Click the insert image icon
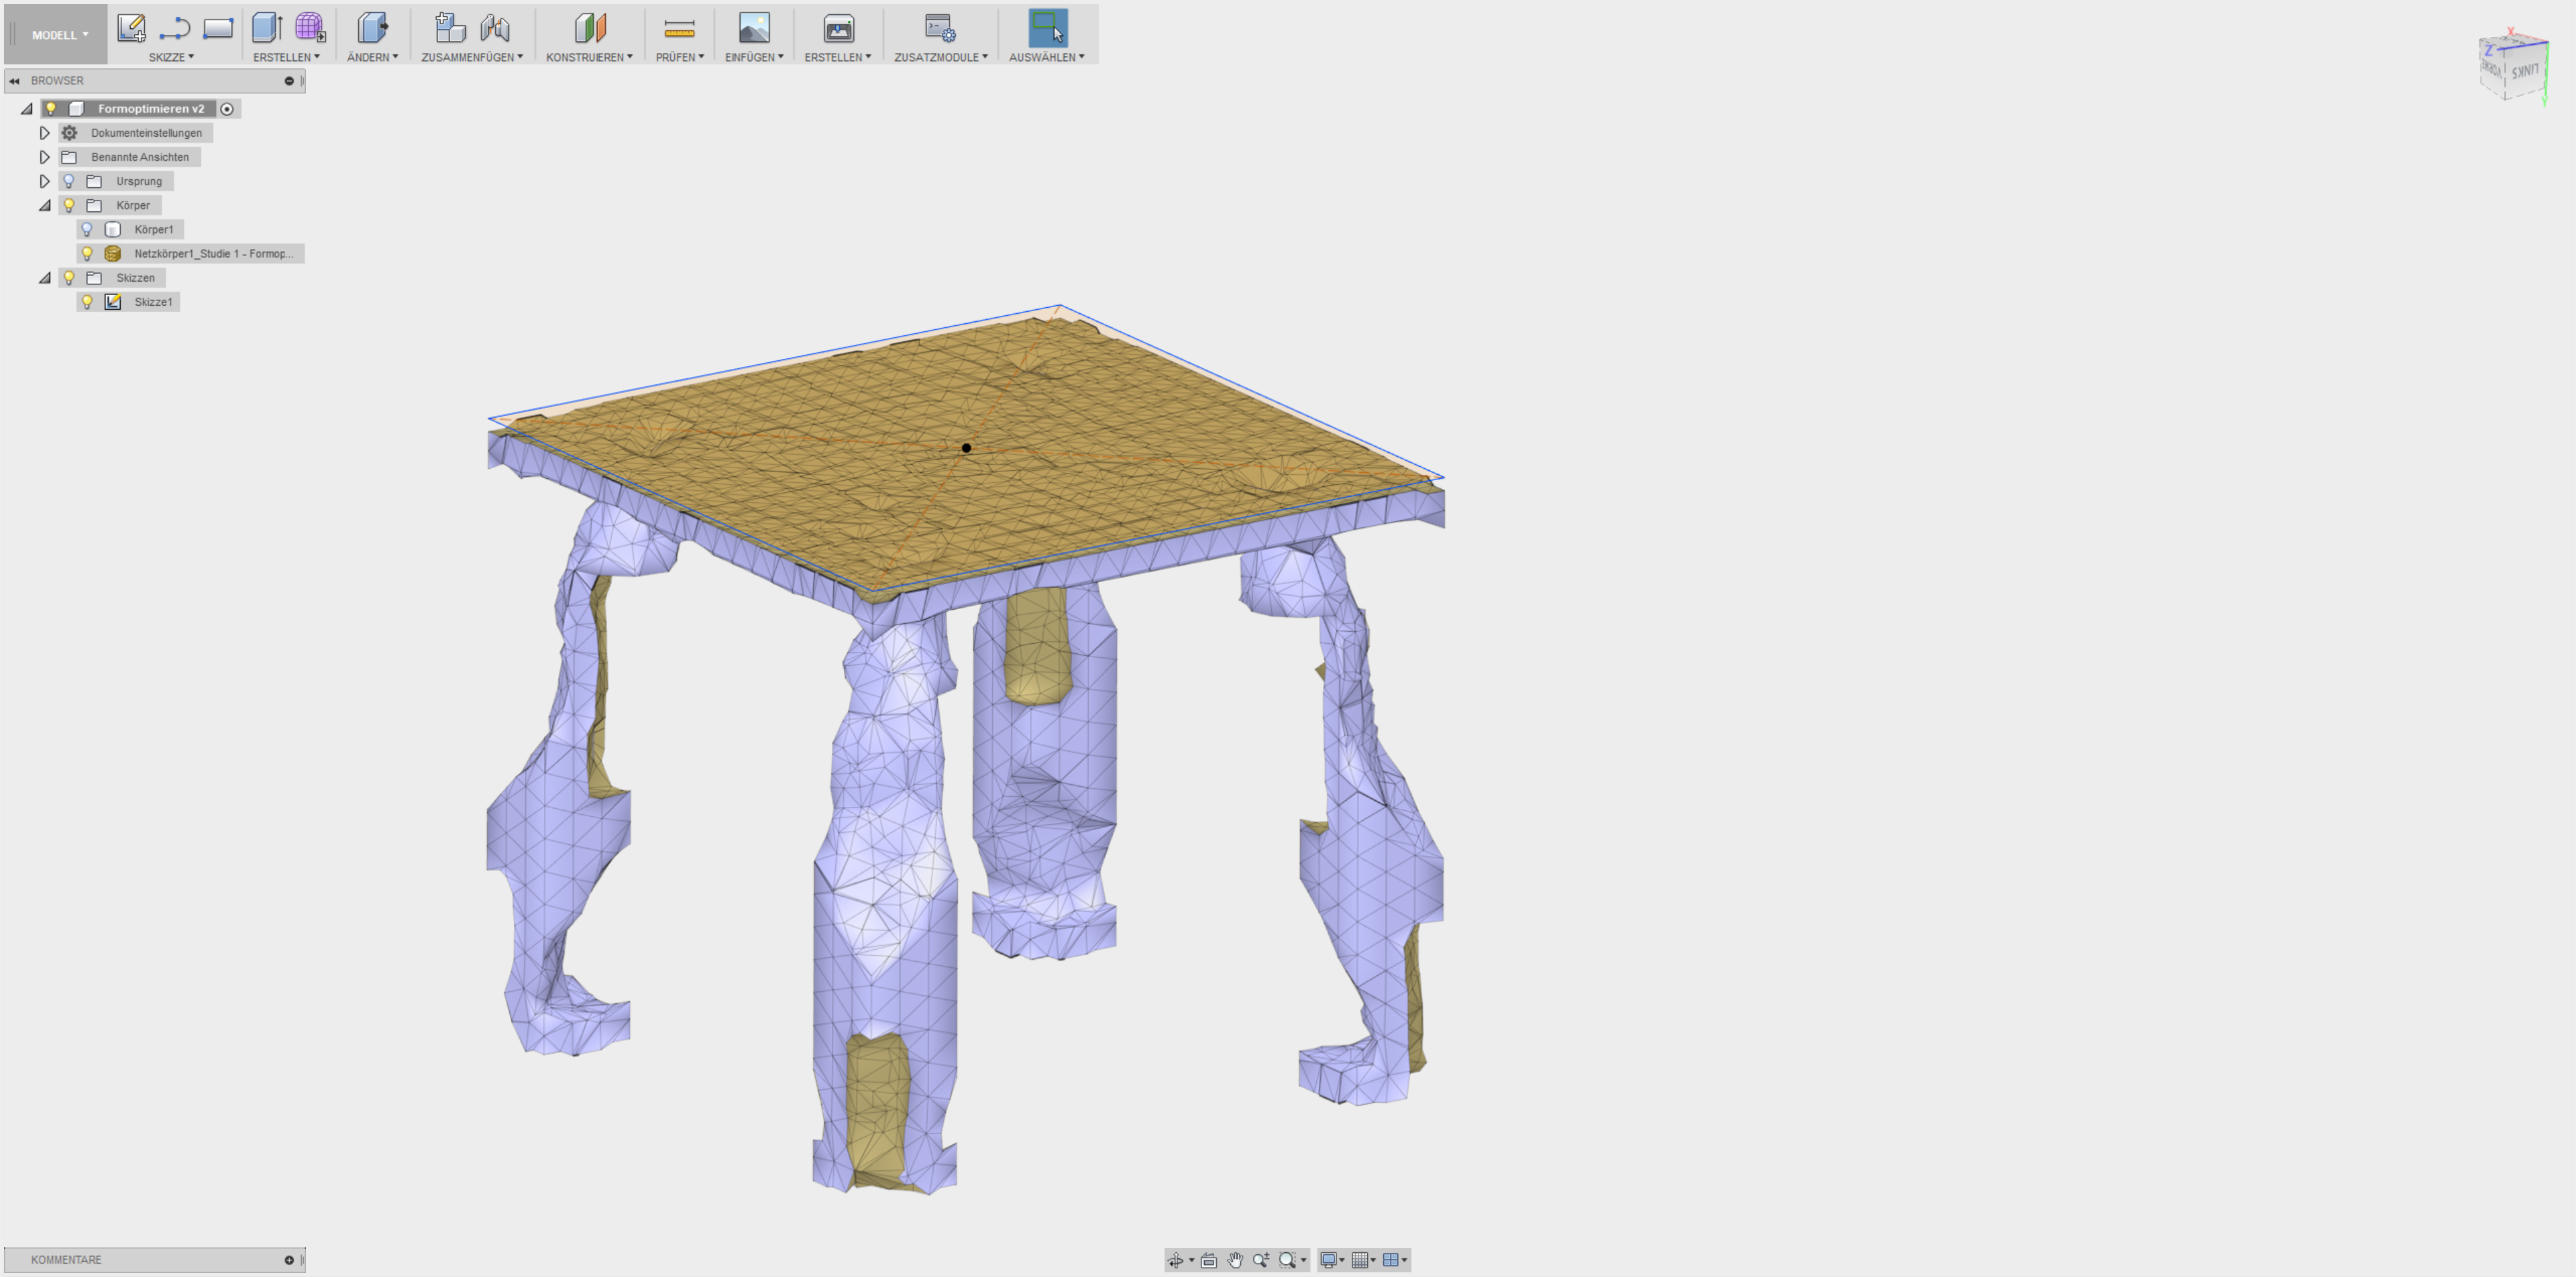2576x1277 pixels. pos(754,27)
